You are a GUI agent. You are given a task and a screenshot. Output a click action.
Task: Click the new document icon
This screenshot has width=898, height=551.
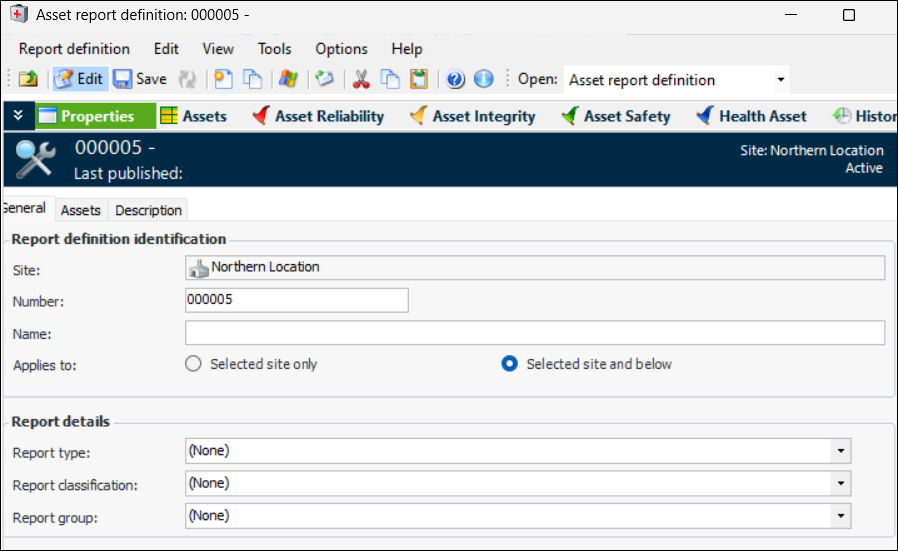click(x=225, y=79)
